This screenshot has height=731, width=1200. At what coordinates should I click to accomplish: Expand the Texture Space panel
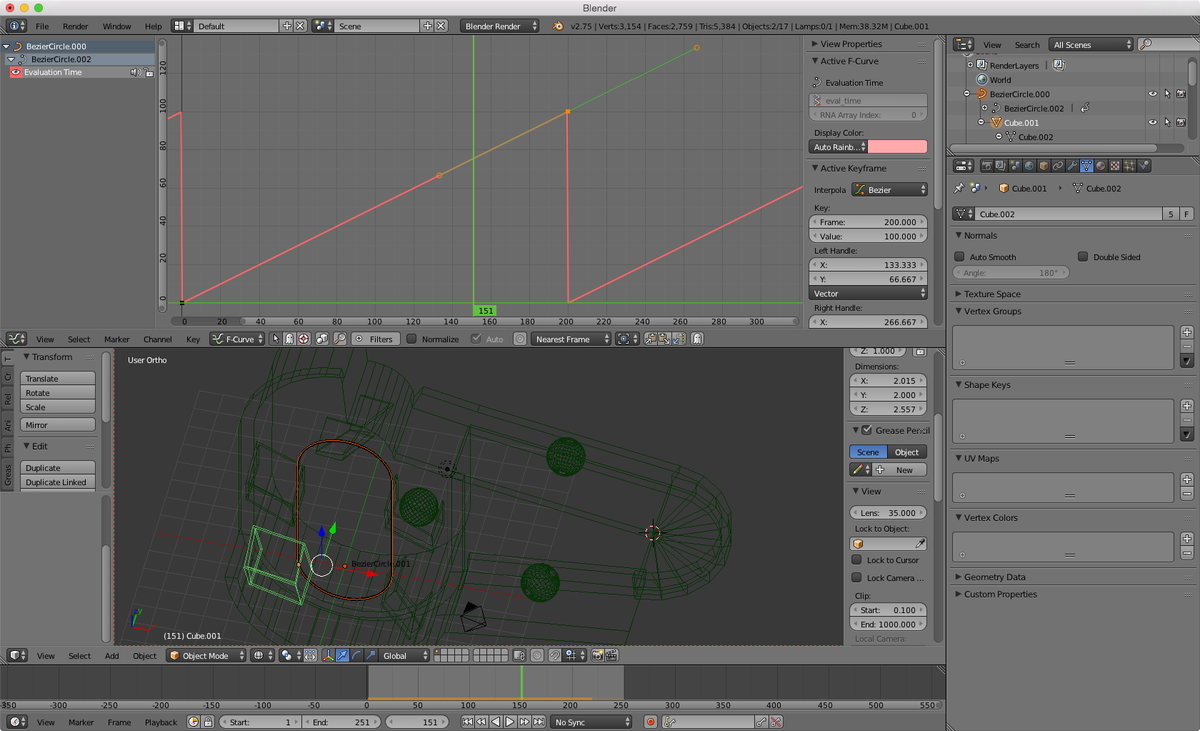[992, 294]
